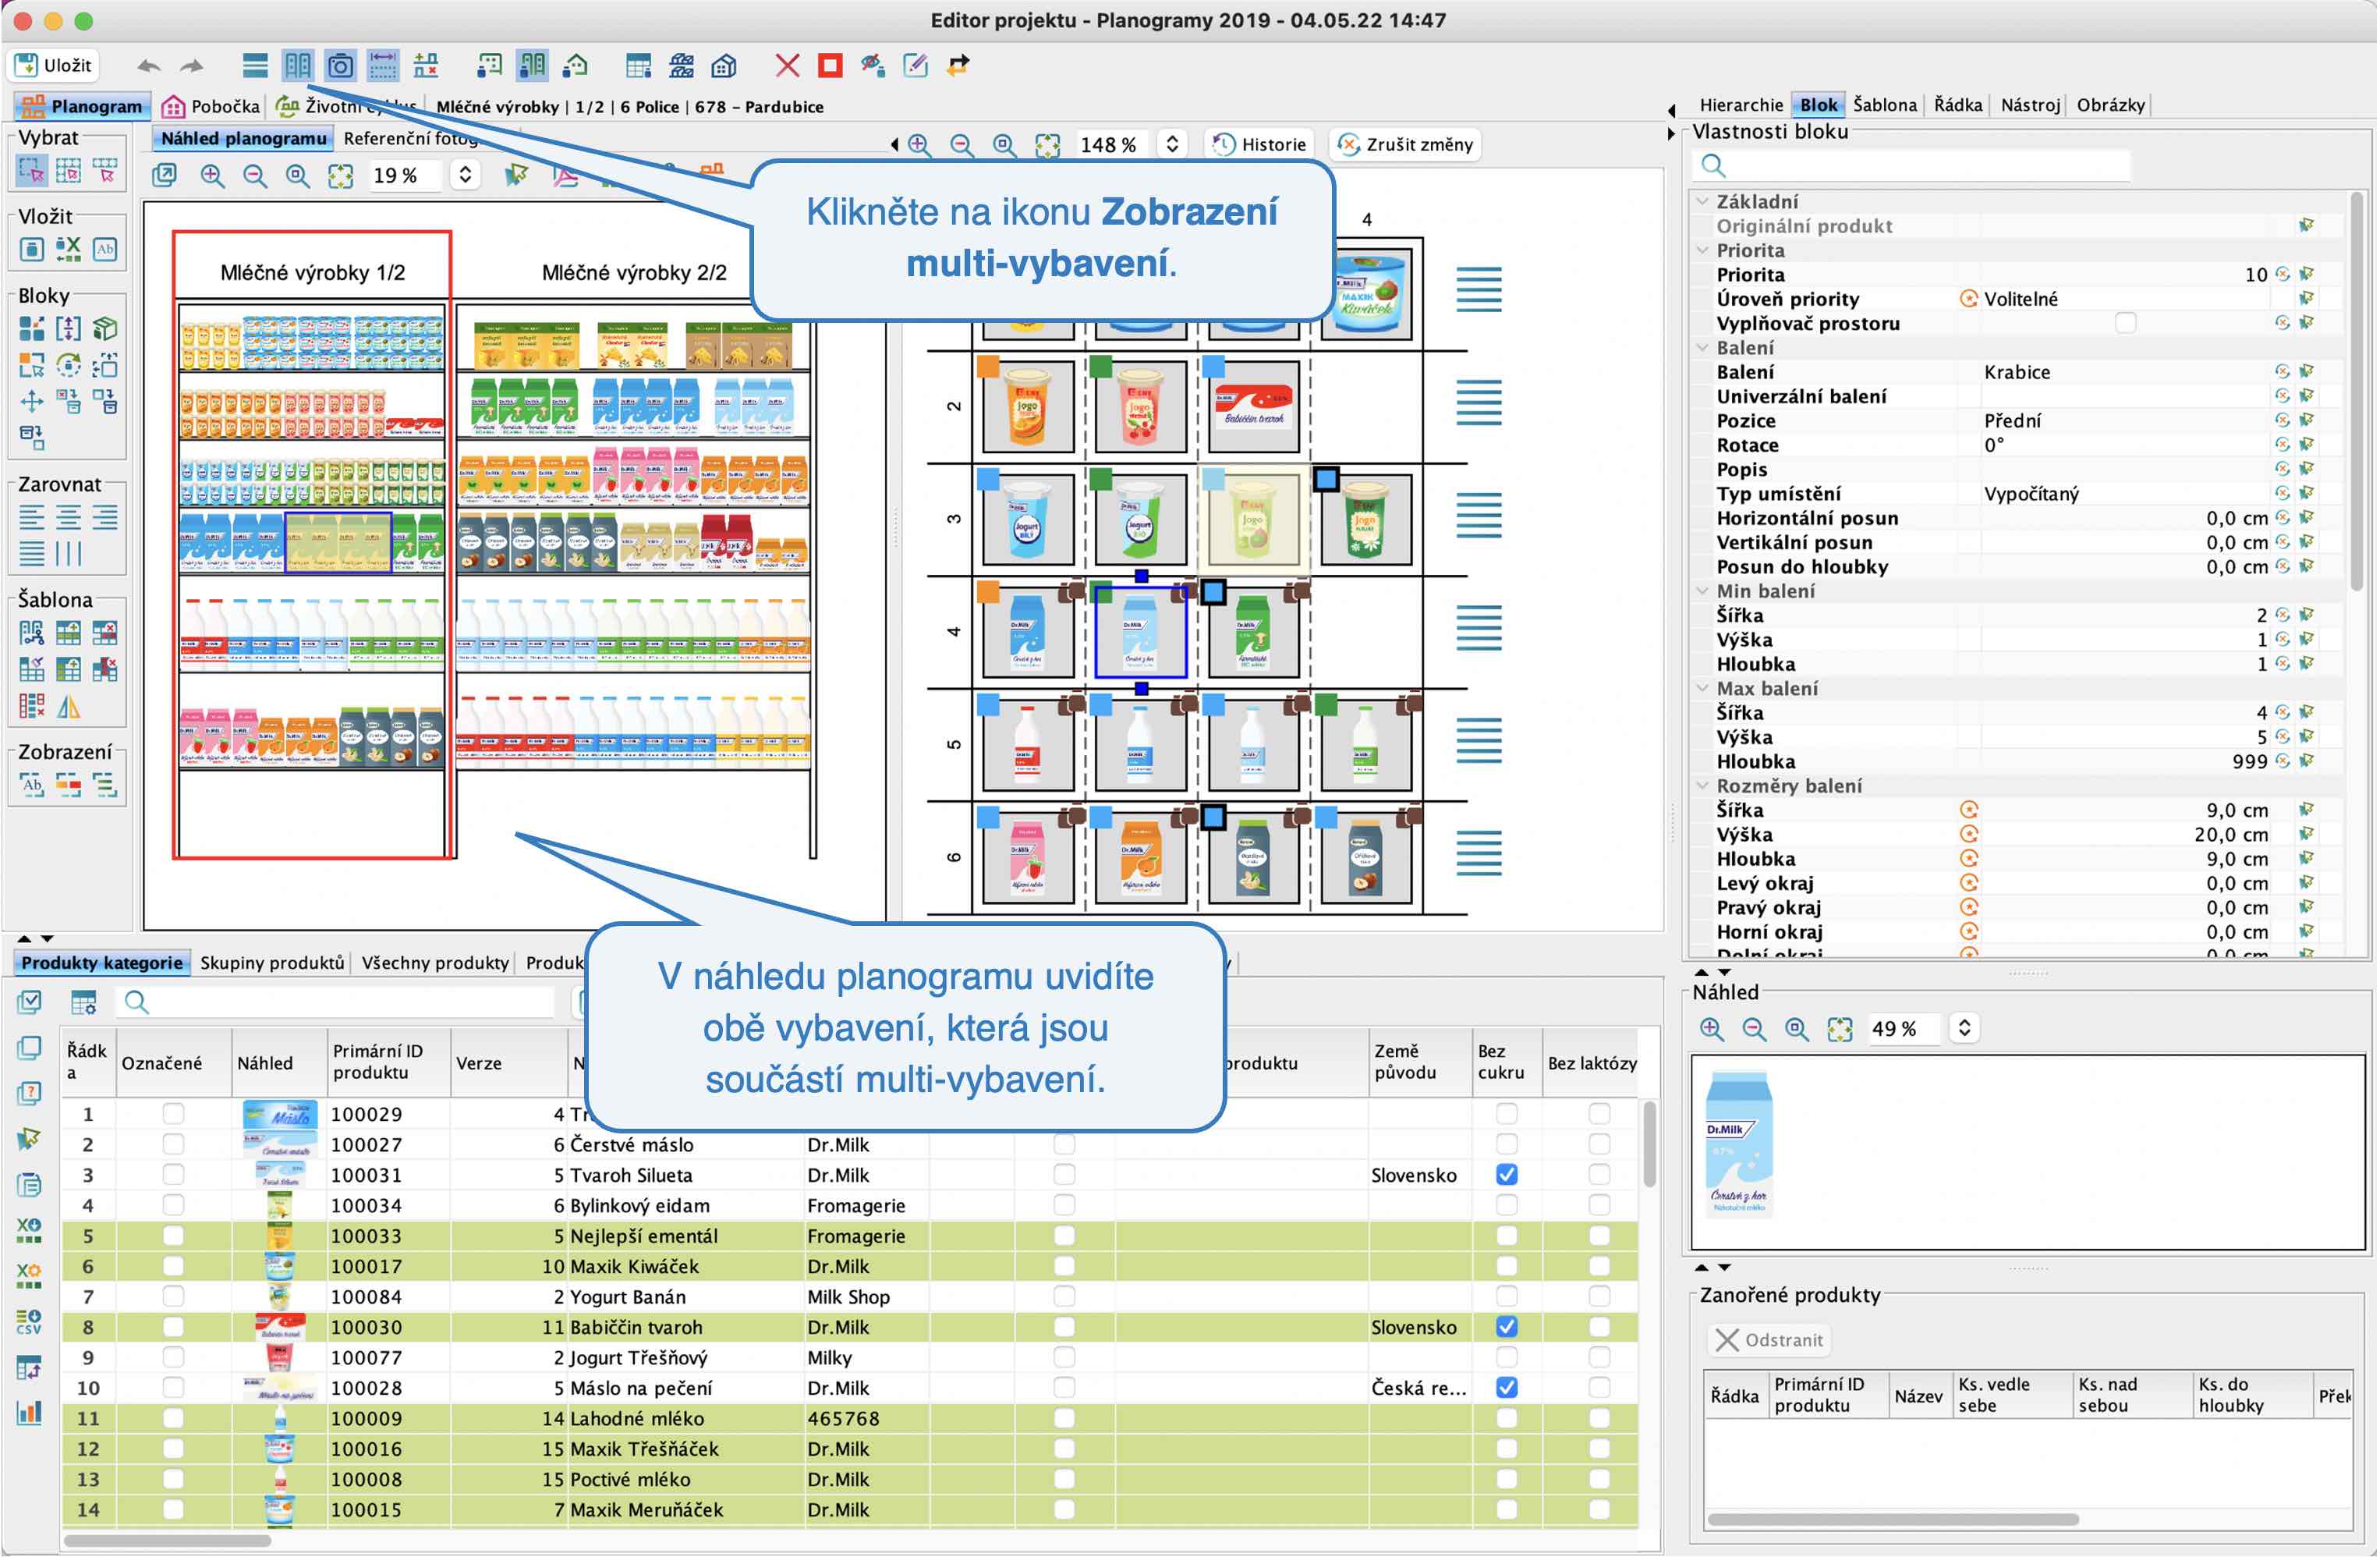This screenshot has height=1557, width=2380.
Task: Open the Řádka properties tab
Action: (x=1958, y=105)
